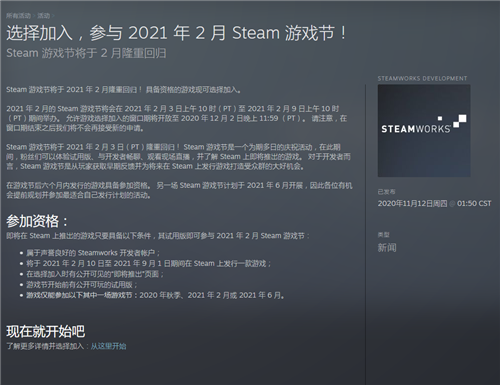The width and height of the screenshot is (500, 385).
Task: Open the 活动 breadcrumb link
Action: pyautogui.click(x=43, y=15)
